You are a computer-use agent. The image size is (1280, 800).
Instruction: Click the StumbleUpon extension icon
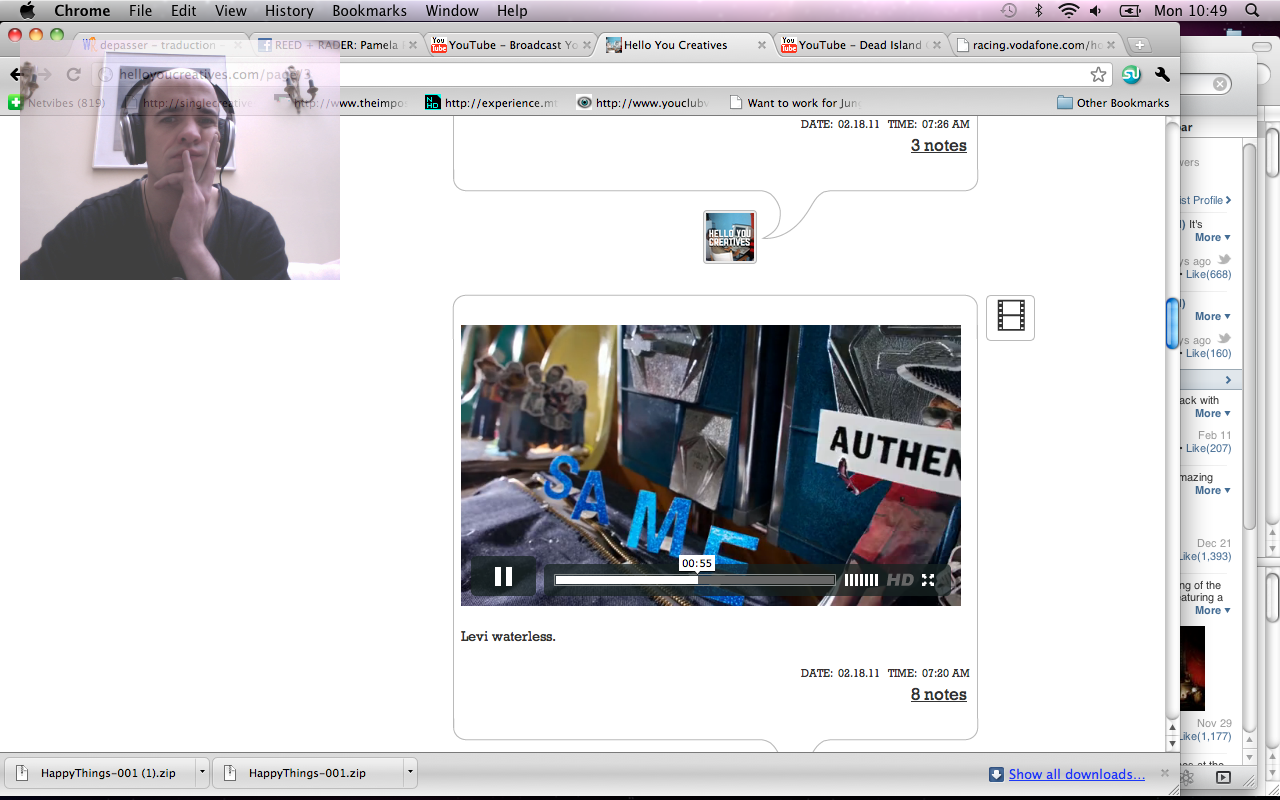1131,75
